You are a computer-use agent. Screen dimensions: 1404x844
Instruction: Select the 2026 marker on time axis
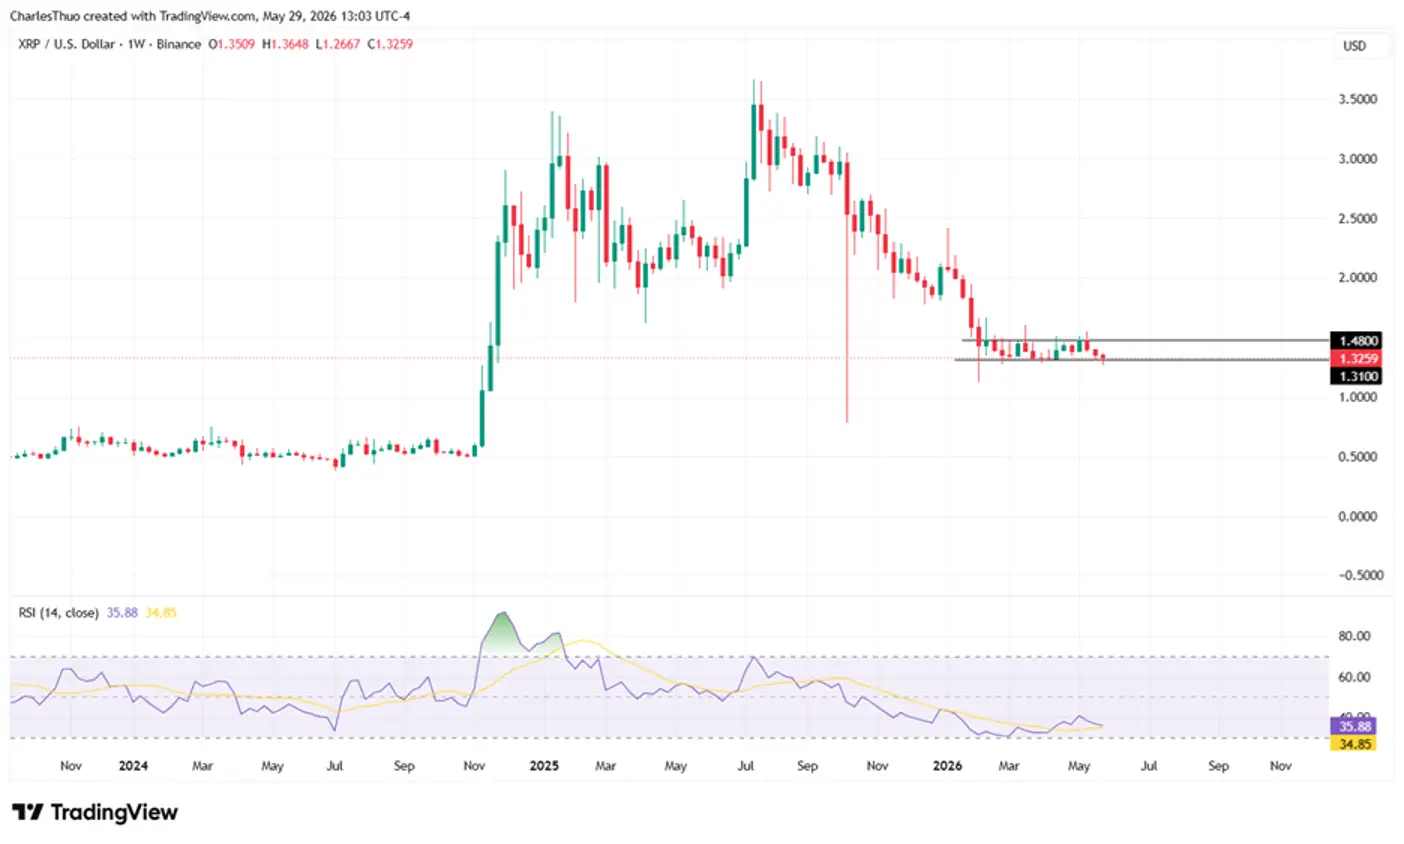pos(947,766)
